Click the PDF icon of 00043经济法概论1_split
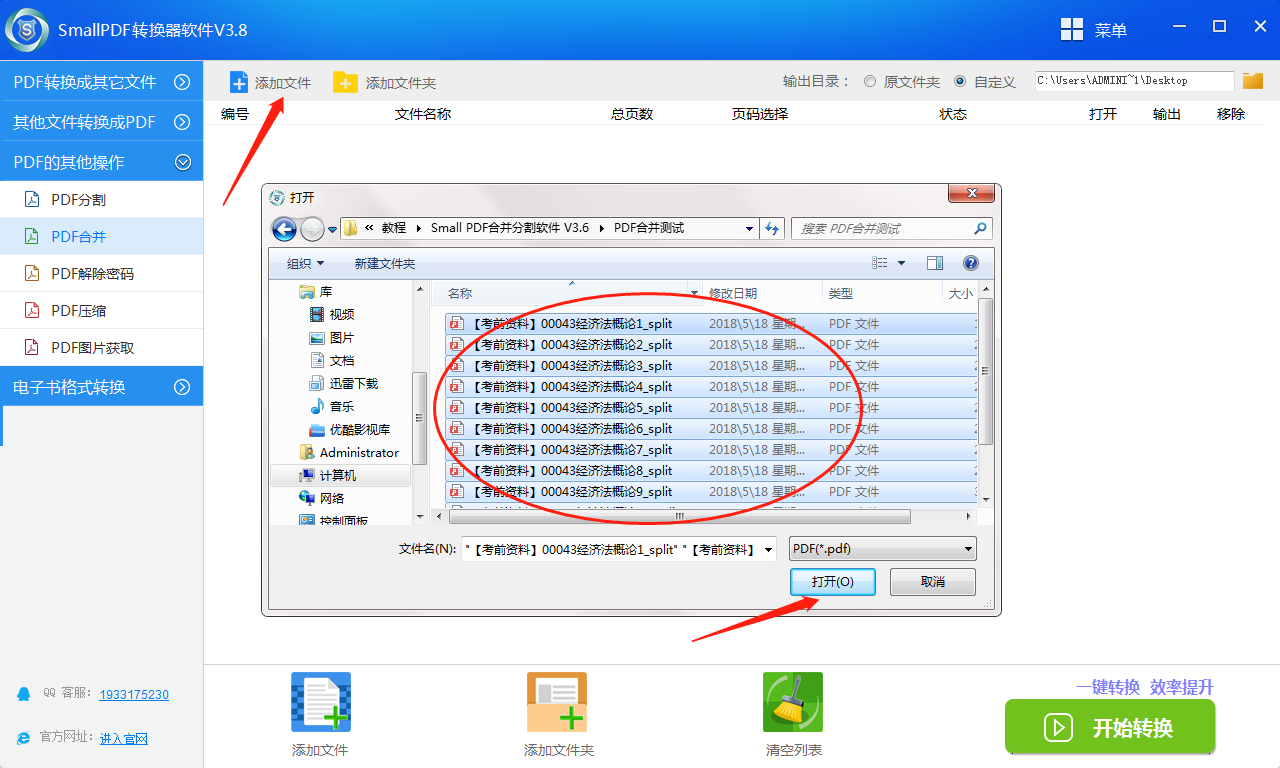 pos(457,324)
